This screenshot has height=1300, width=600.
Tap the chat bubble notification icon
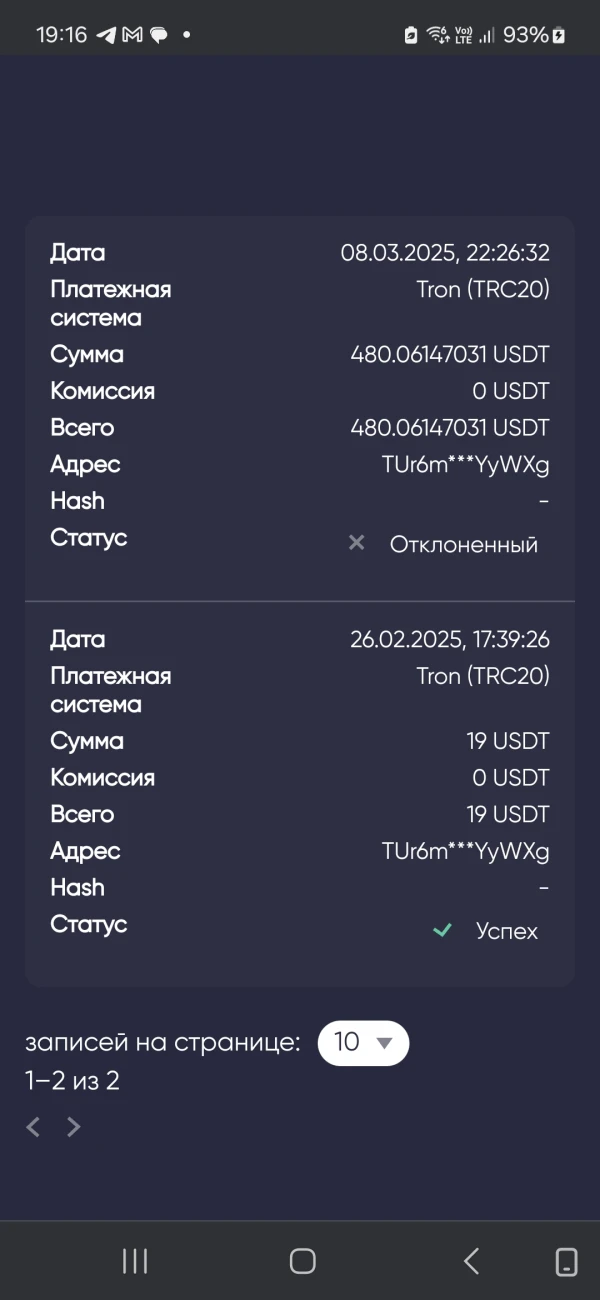[x=158, y=35]
